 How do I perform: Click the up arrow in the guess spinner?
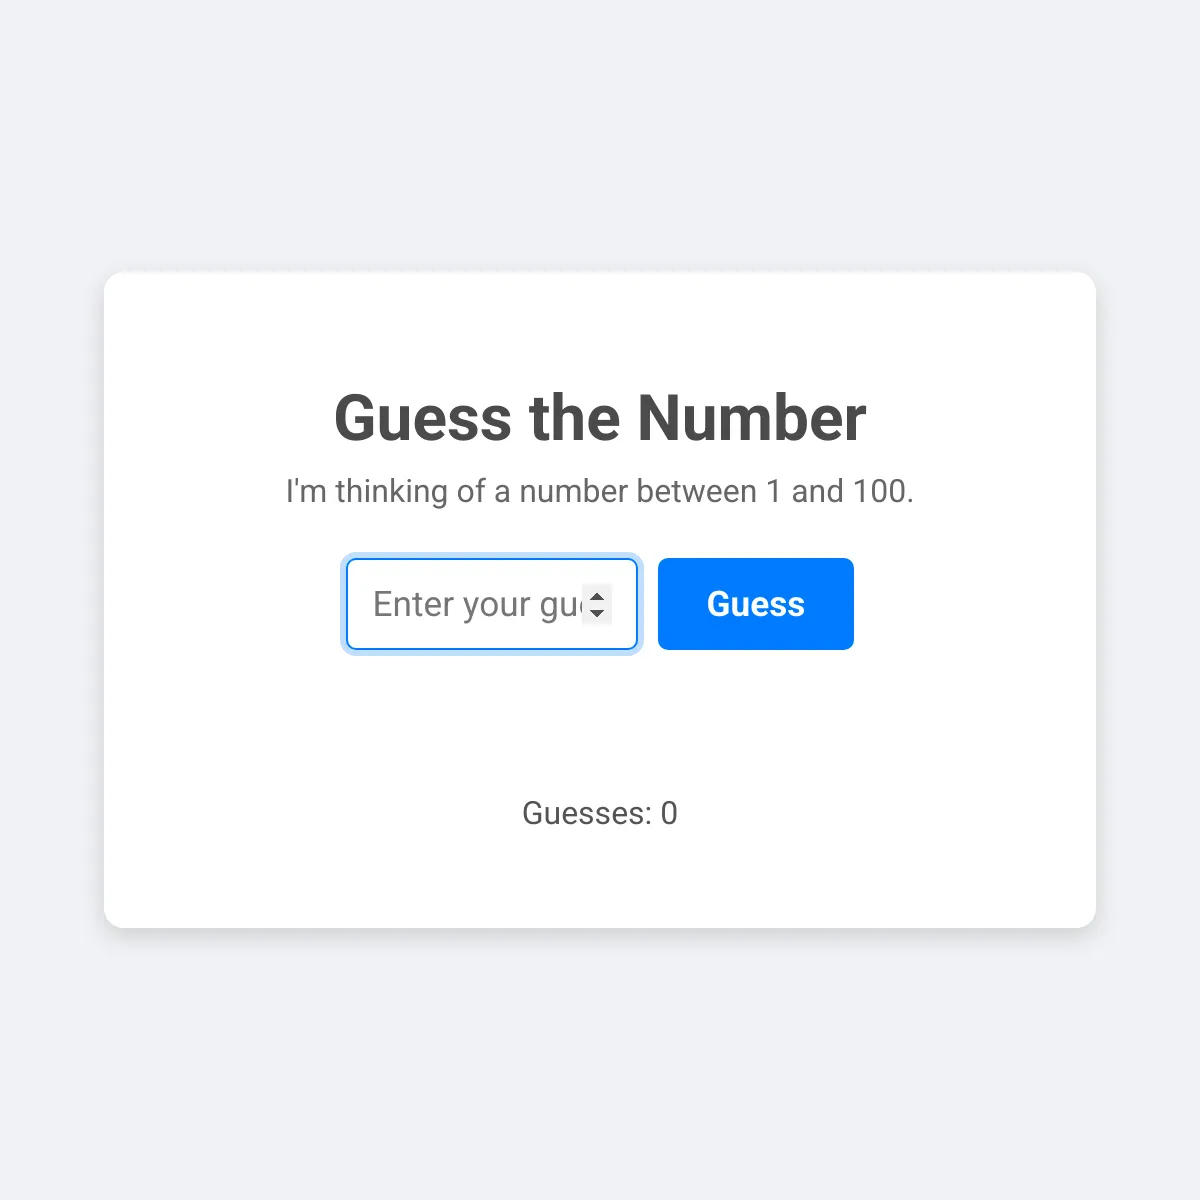[x=597, y=596]
